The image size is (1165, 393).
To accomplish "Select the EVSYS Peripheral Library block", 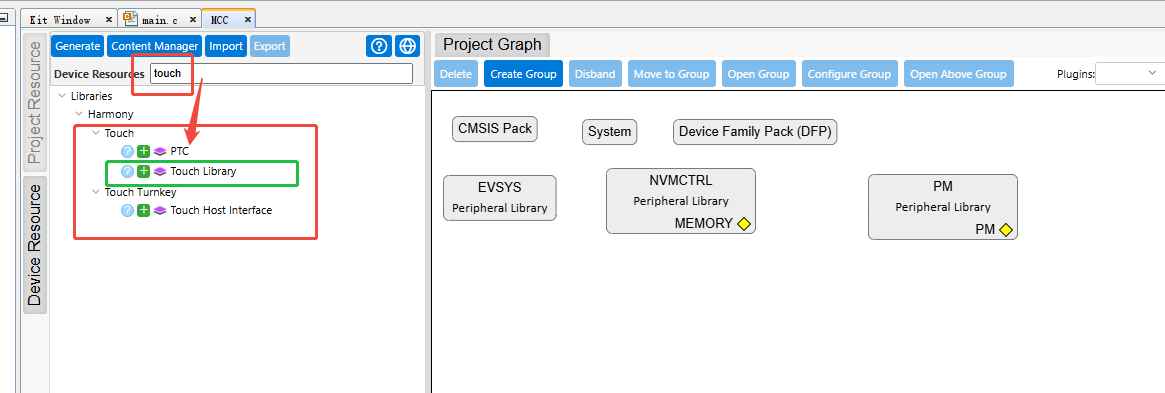I will (x=500, y=198).
